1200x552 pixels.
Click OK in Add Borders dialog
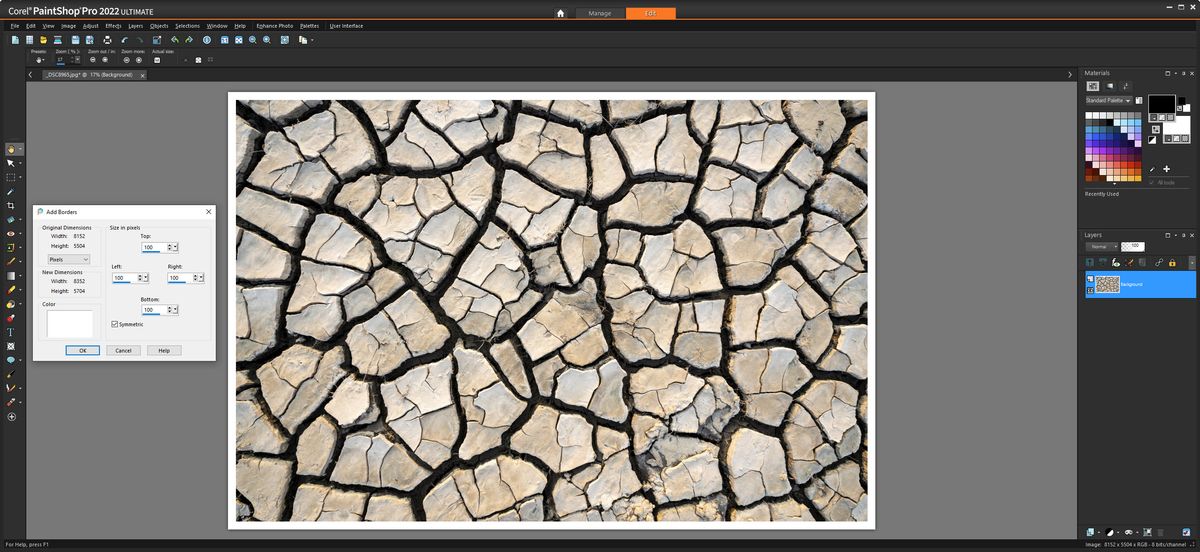click(82, 350)
